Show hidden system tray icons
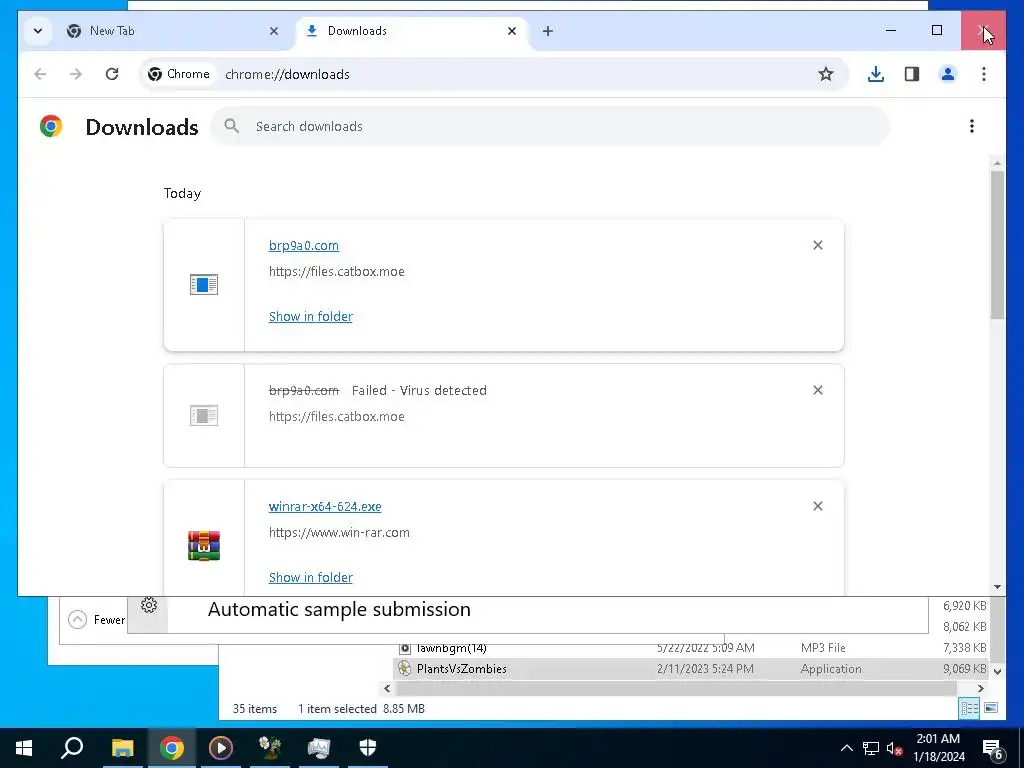 point(846,748)
